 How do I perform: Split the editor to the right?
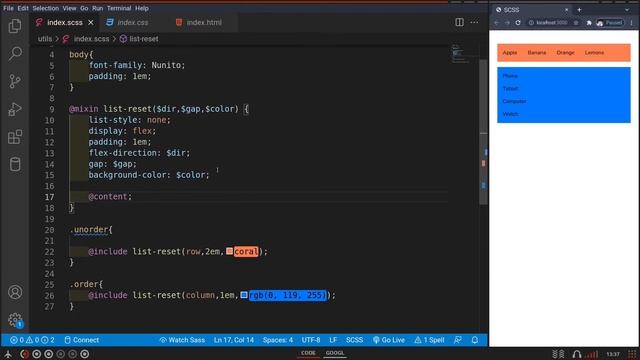pos(459,22)
